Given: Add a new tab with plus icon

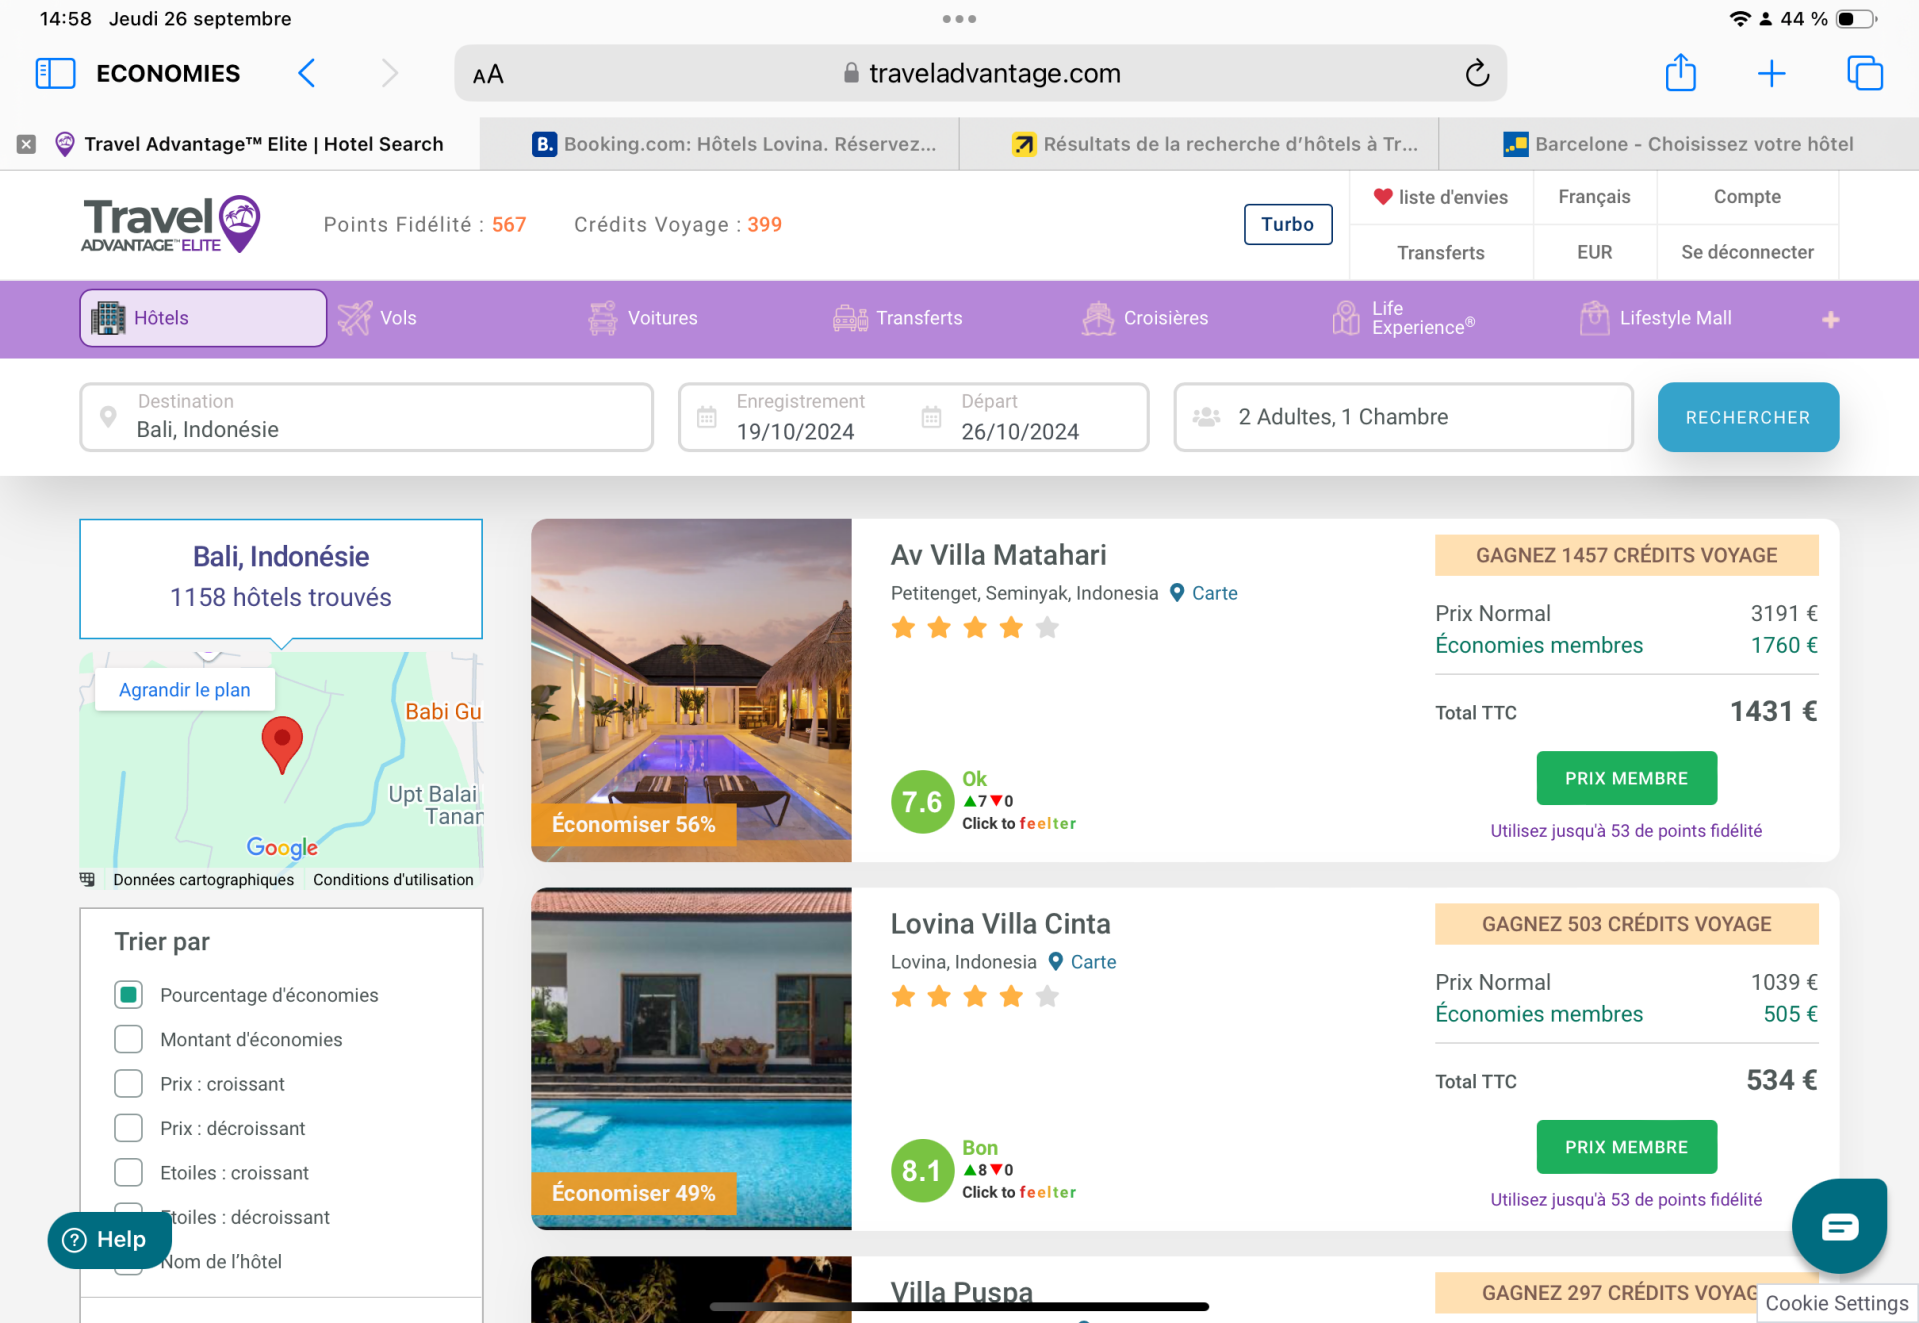Looking at the screenshot, I should [1771, 73].
